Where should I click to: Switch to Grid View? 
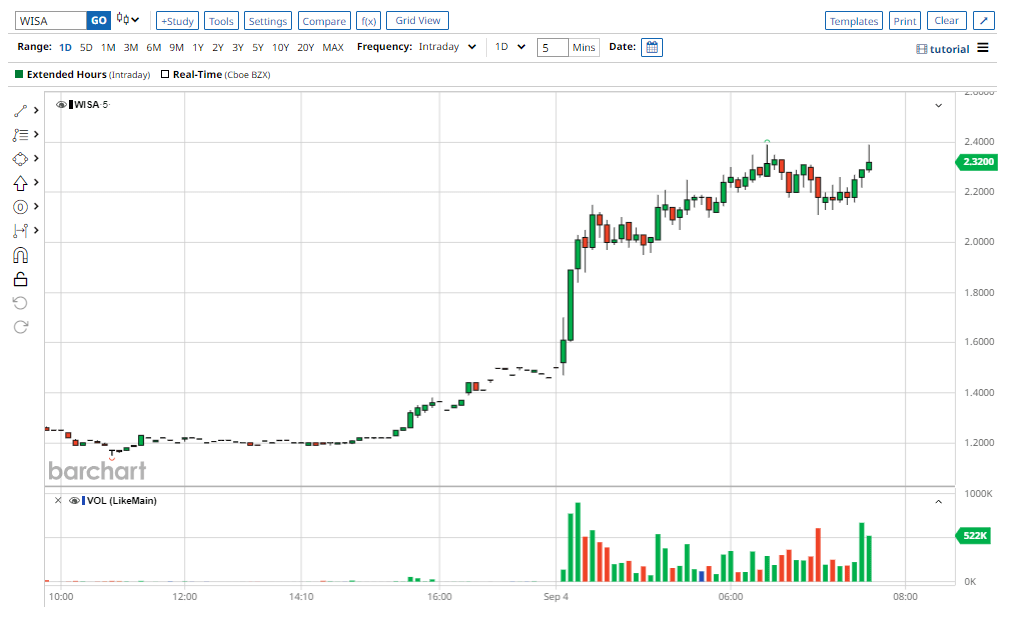[418, 21]
